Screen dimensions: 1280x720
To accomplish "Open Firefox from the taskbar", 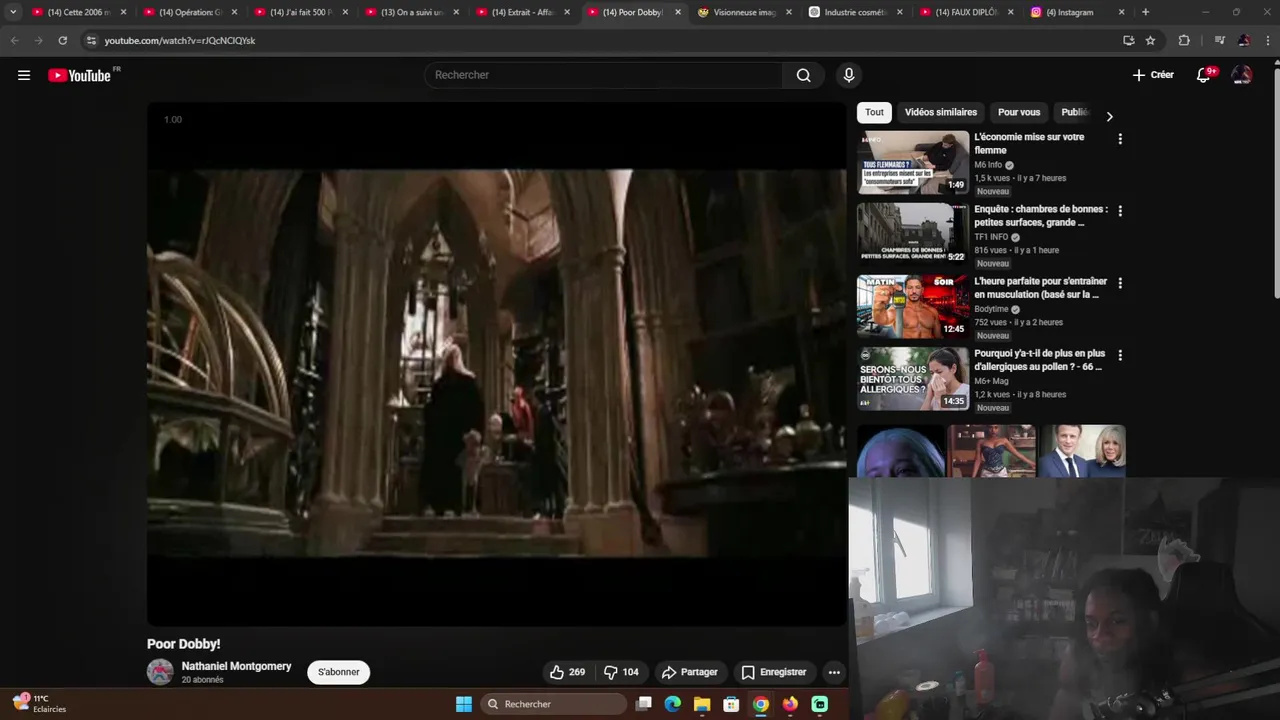I will click(790, 704).
